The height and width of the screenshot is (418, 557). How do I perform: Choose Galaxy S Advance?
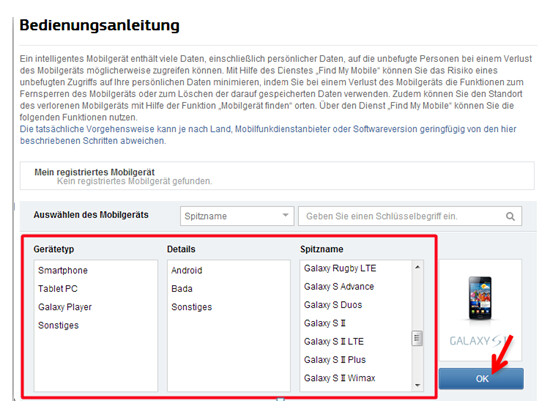339,287
